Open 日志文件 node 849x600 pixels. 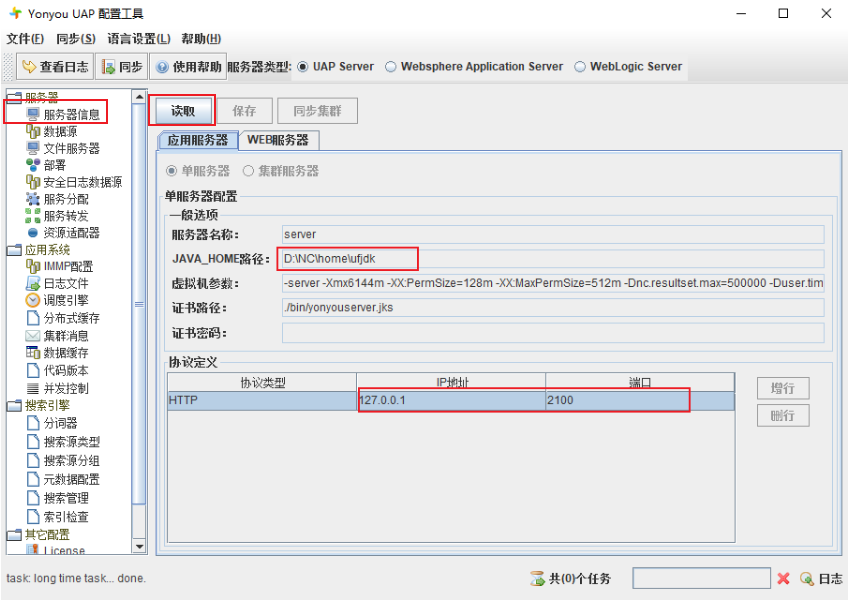click(57, 283)
